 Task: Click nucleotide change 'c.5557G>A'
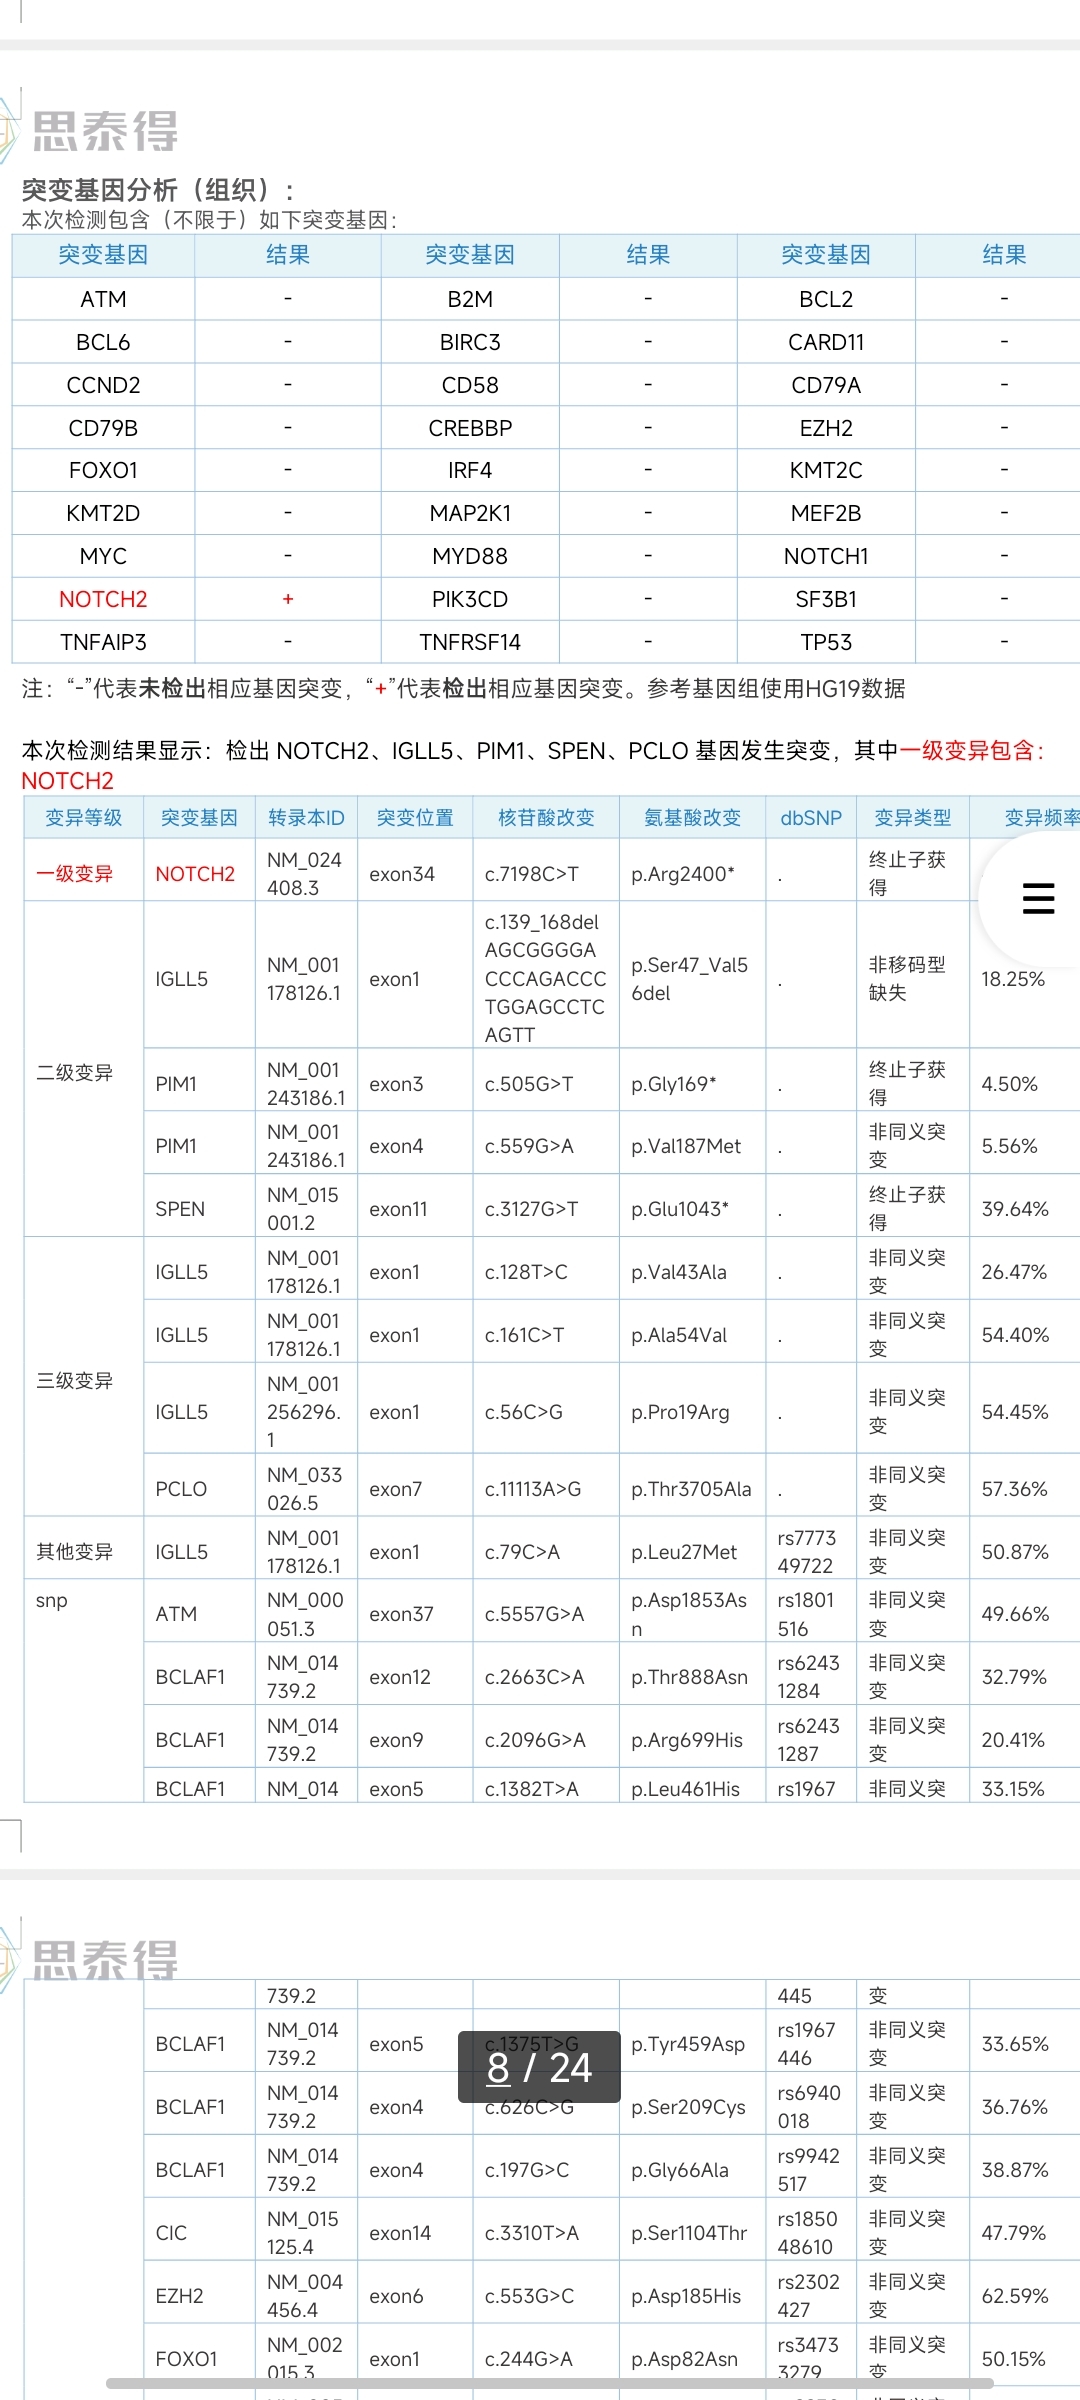(x=535, y=1614)
